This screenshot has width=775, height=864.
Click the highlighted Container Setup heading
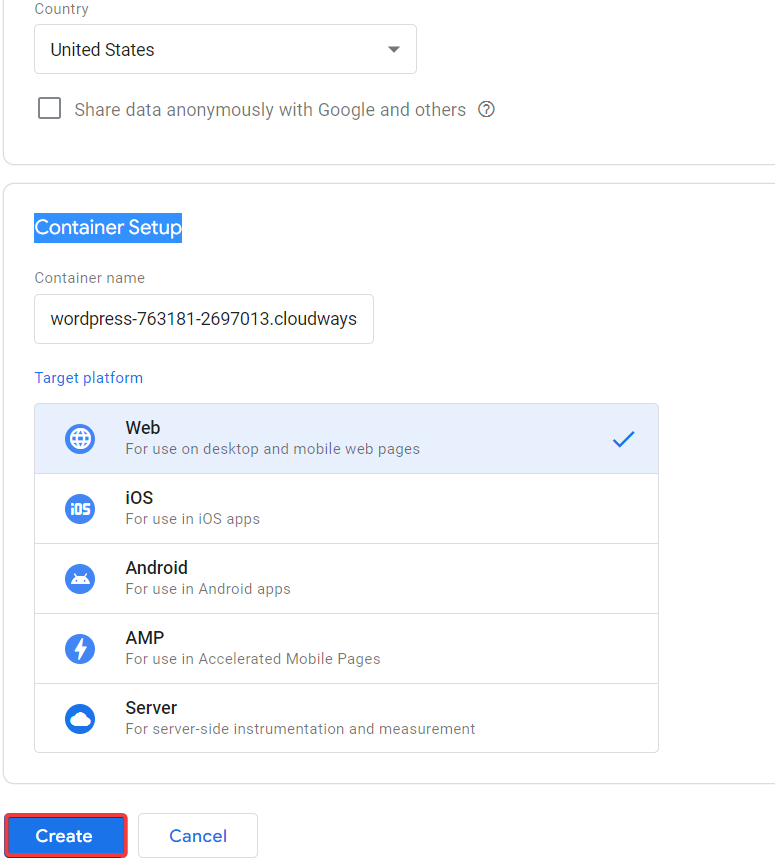click(x=107, y=228)
